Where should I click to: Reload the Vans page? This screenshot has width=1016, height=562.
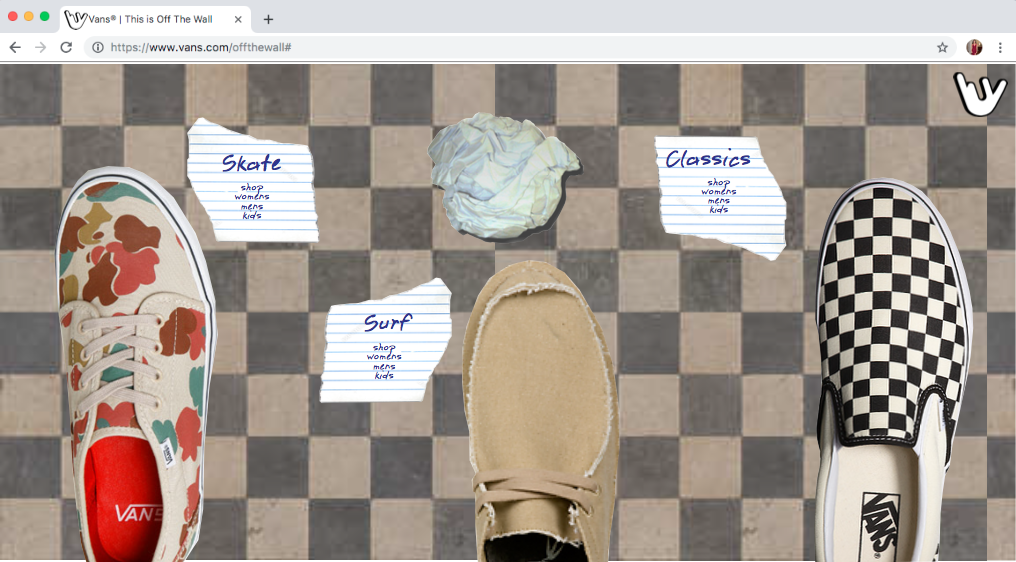66,47
